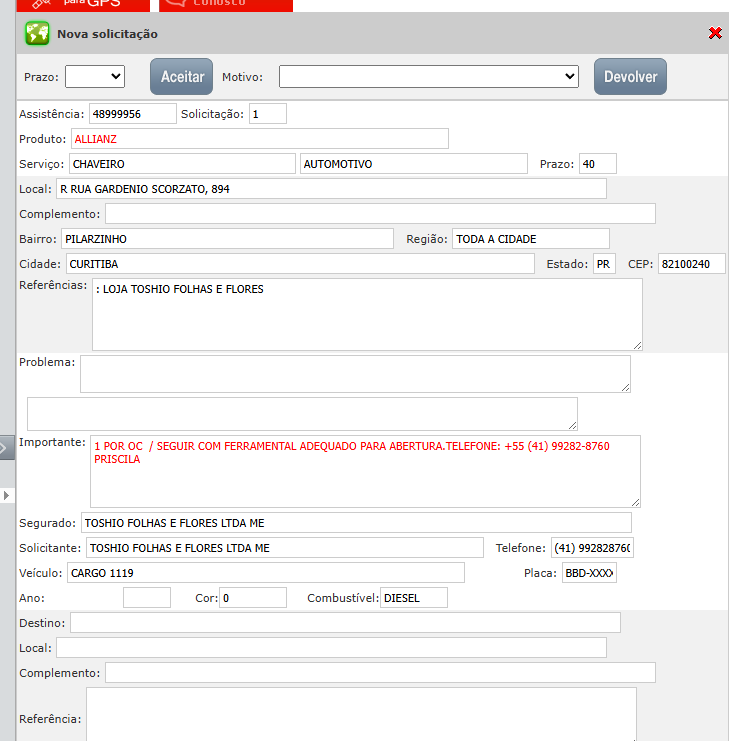Click the Importante text area resize handle
The width and height of the screenshot is (748, 741).
point(635,502)
